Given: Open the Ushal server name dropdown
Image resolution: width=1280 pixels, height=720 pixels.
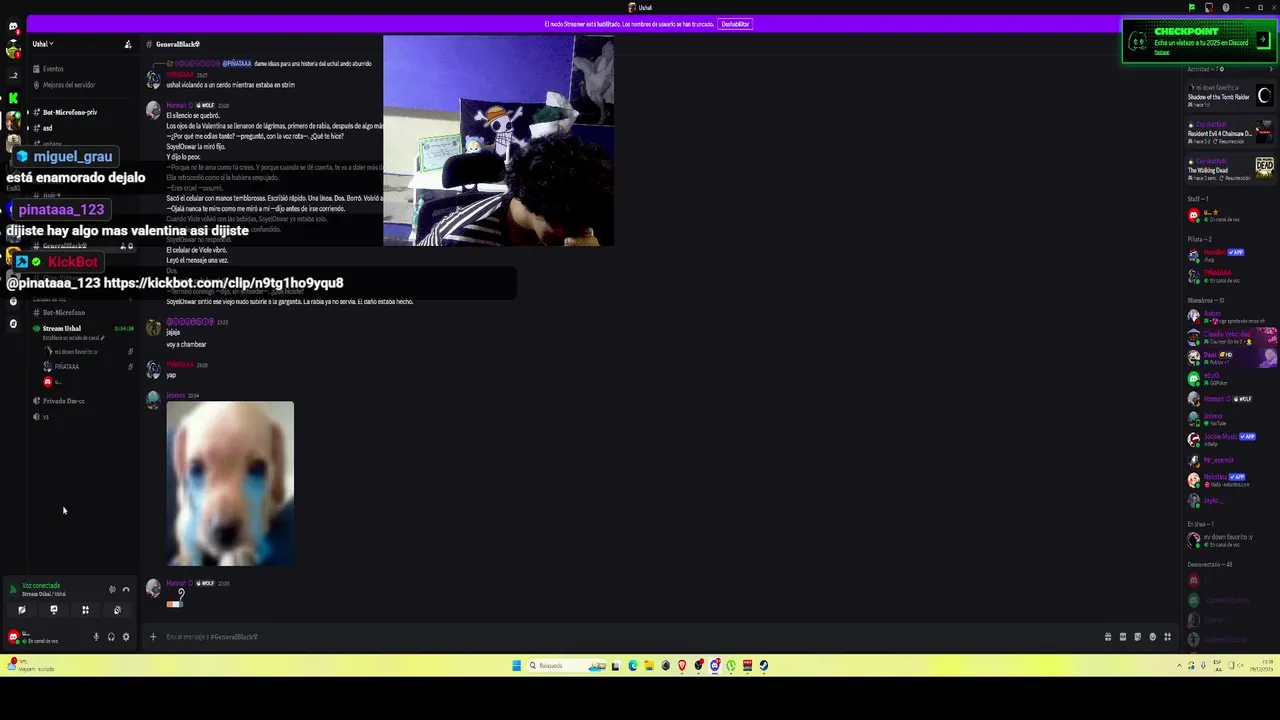Looking at the screenshot, I should coord(43,44).
